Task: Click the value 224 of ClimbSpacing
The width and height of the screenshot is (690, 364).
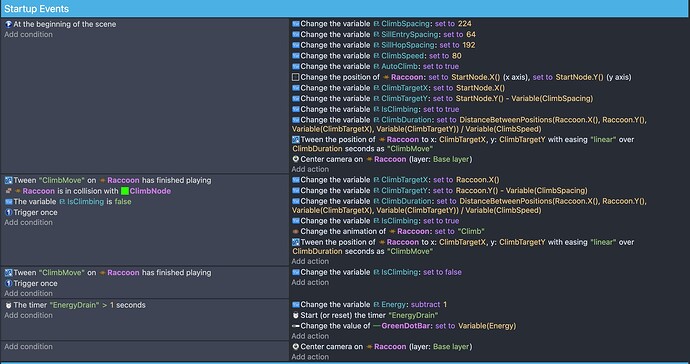Action: coord(464,24)
